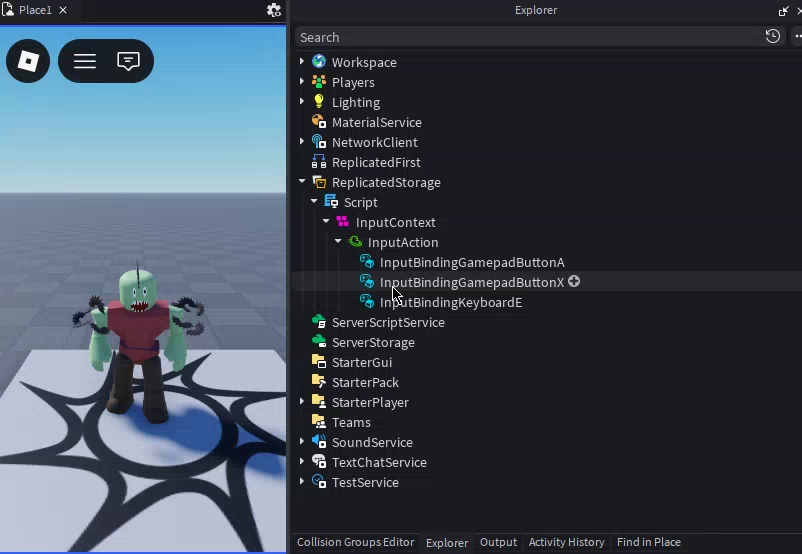Select the ReplicatedFirst row

[546, 162]
